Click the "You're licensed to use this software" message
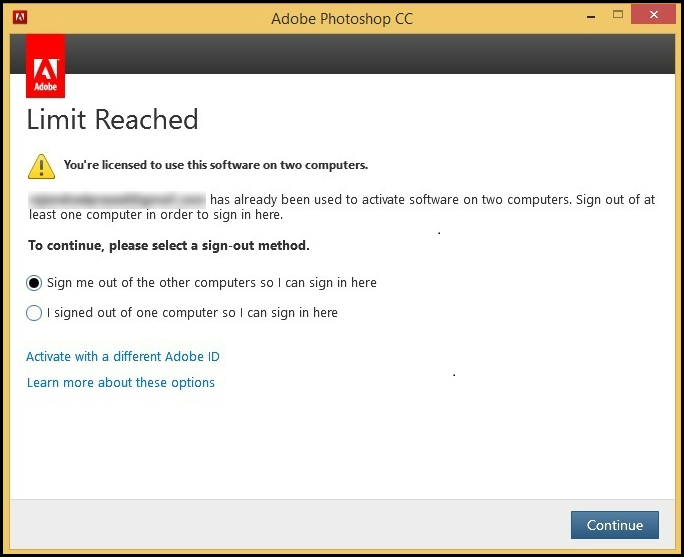This screenshot has height=557, width=684. [x=216, y=165]
